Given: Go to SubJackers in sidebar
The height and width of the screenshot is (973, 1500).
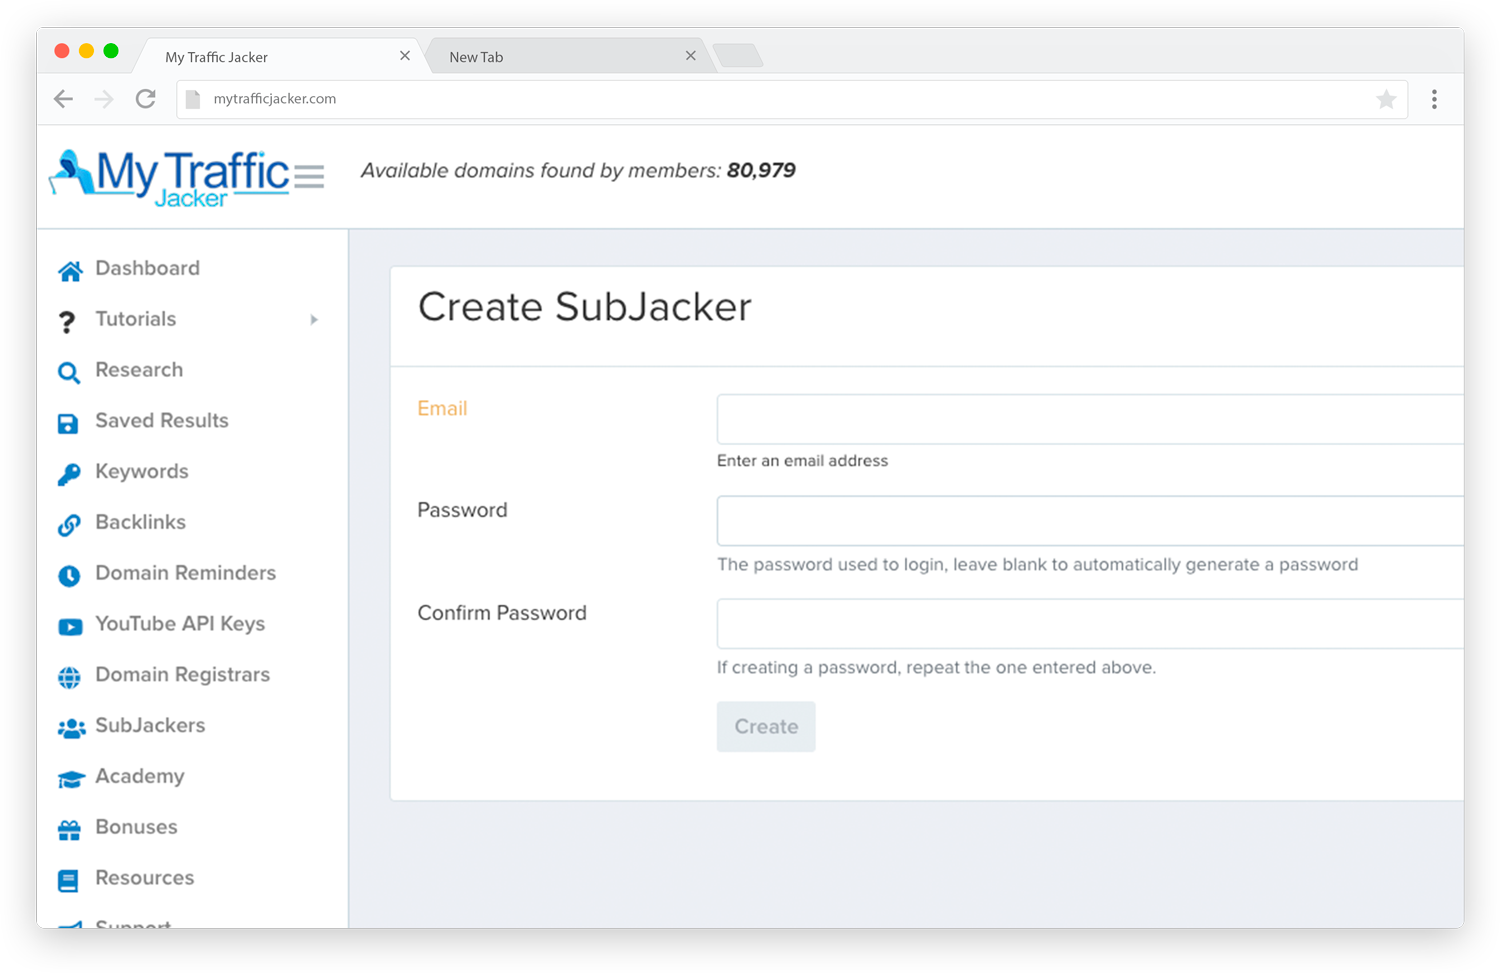Looking at the screenshot, I should point(150,726).
